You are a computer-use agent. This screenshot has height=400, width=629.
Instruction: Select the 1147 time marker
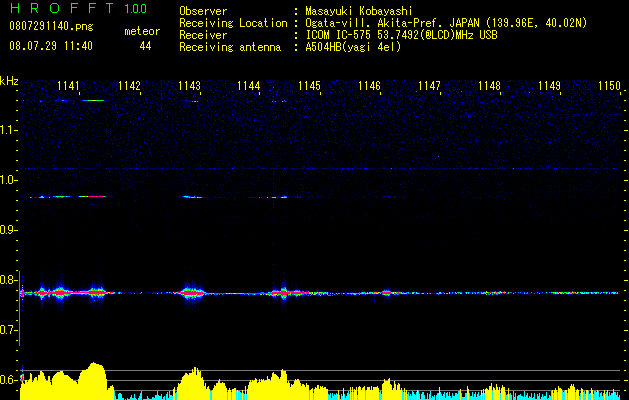(429, 85)
